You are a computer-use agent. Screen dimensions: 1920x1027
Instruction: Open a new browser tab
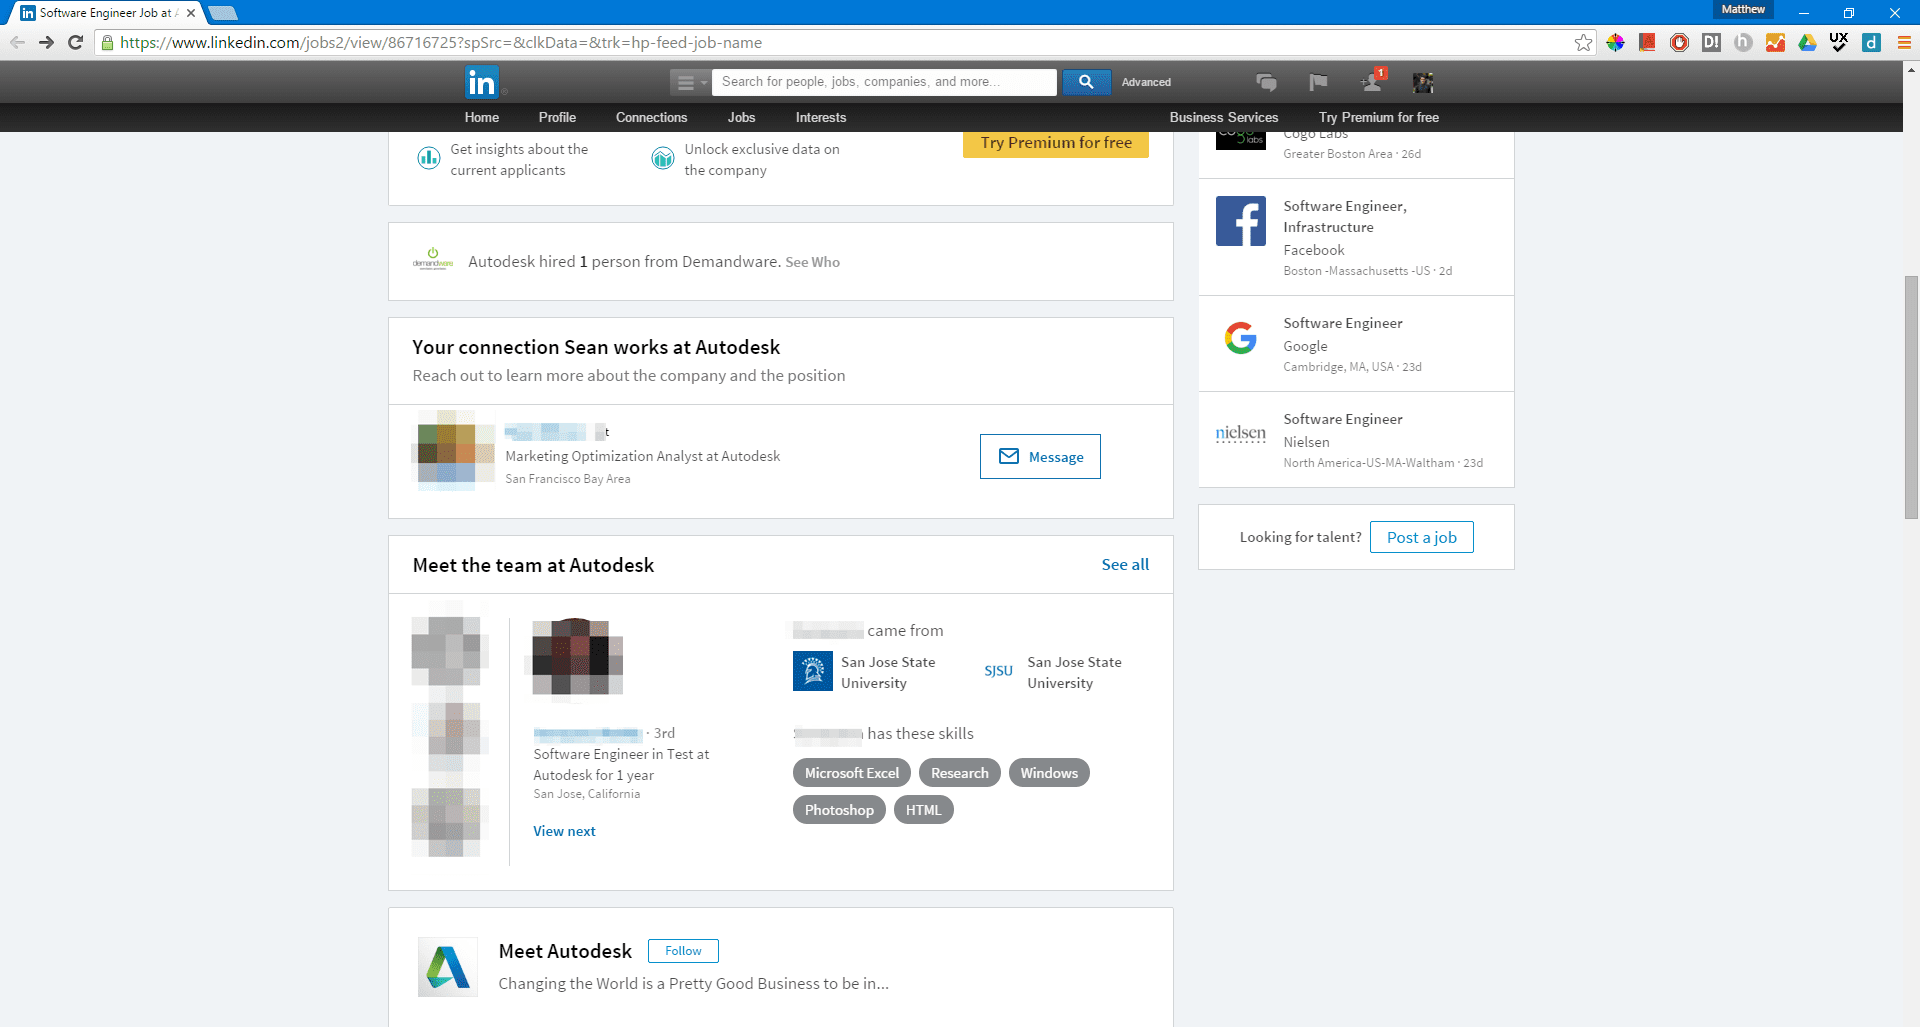(x=222, y=13)
